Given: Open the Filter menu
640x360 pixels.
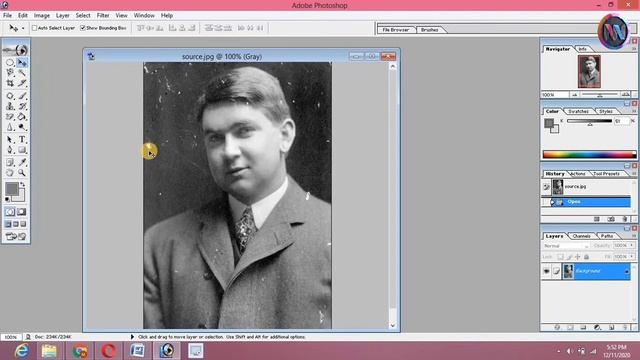Looking at the screenshot, I should point(103,16).
